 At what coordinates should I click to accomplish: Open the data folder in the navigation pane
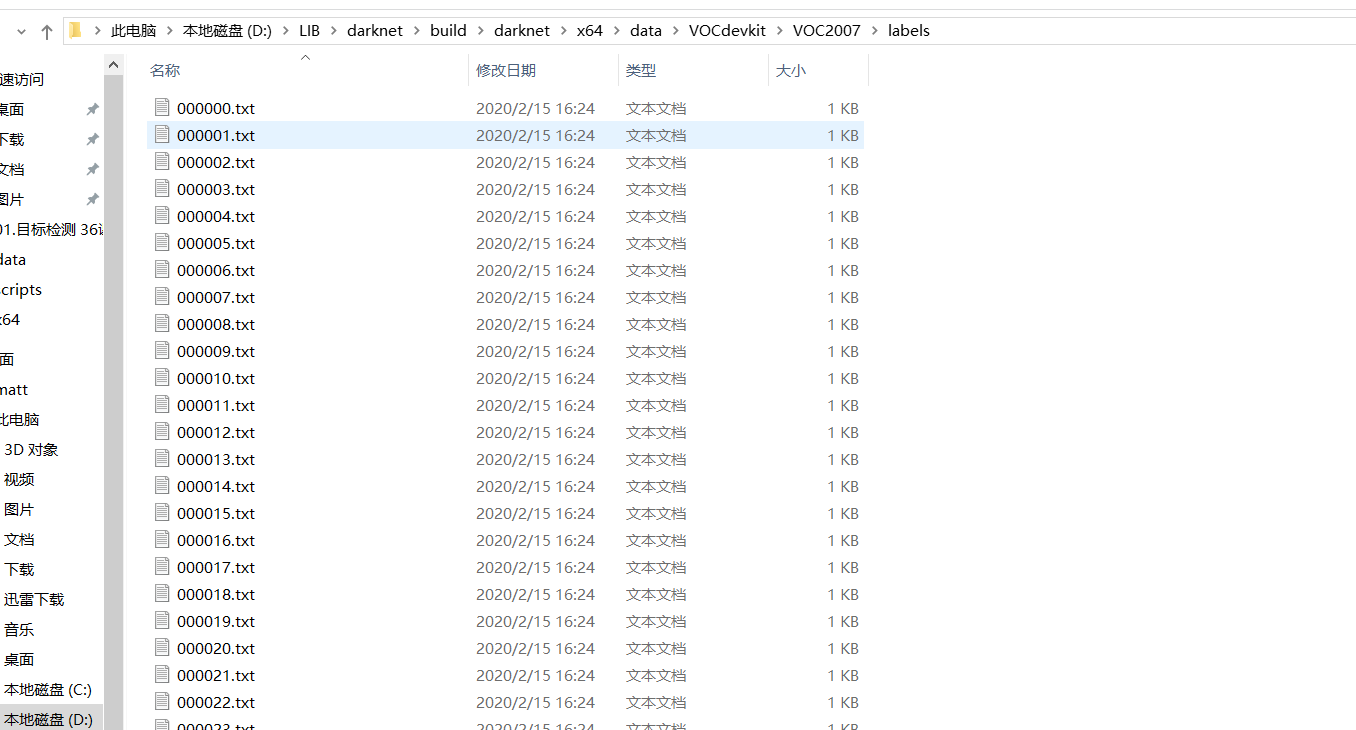point(13,260)
